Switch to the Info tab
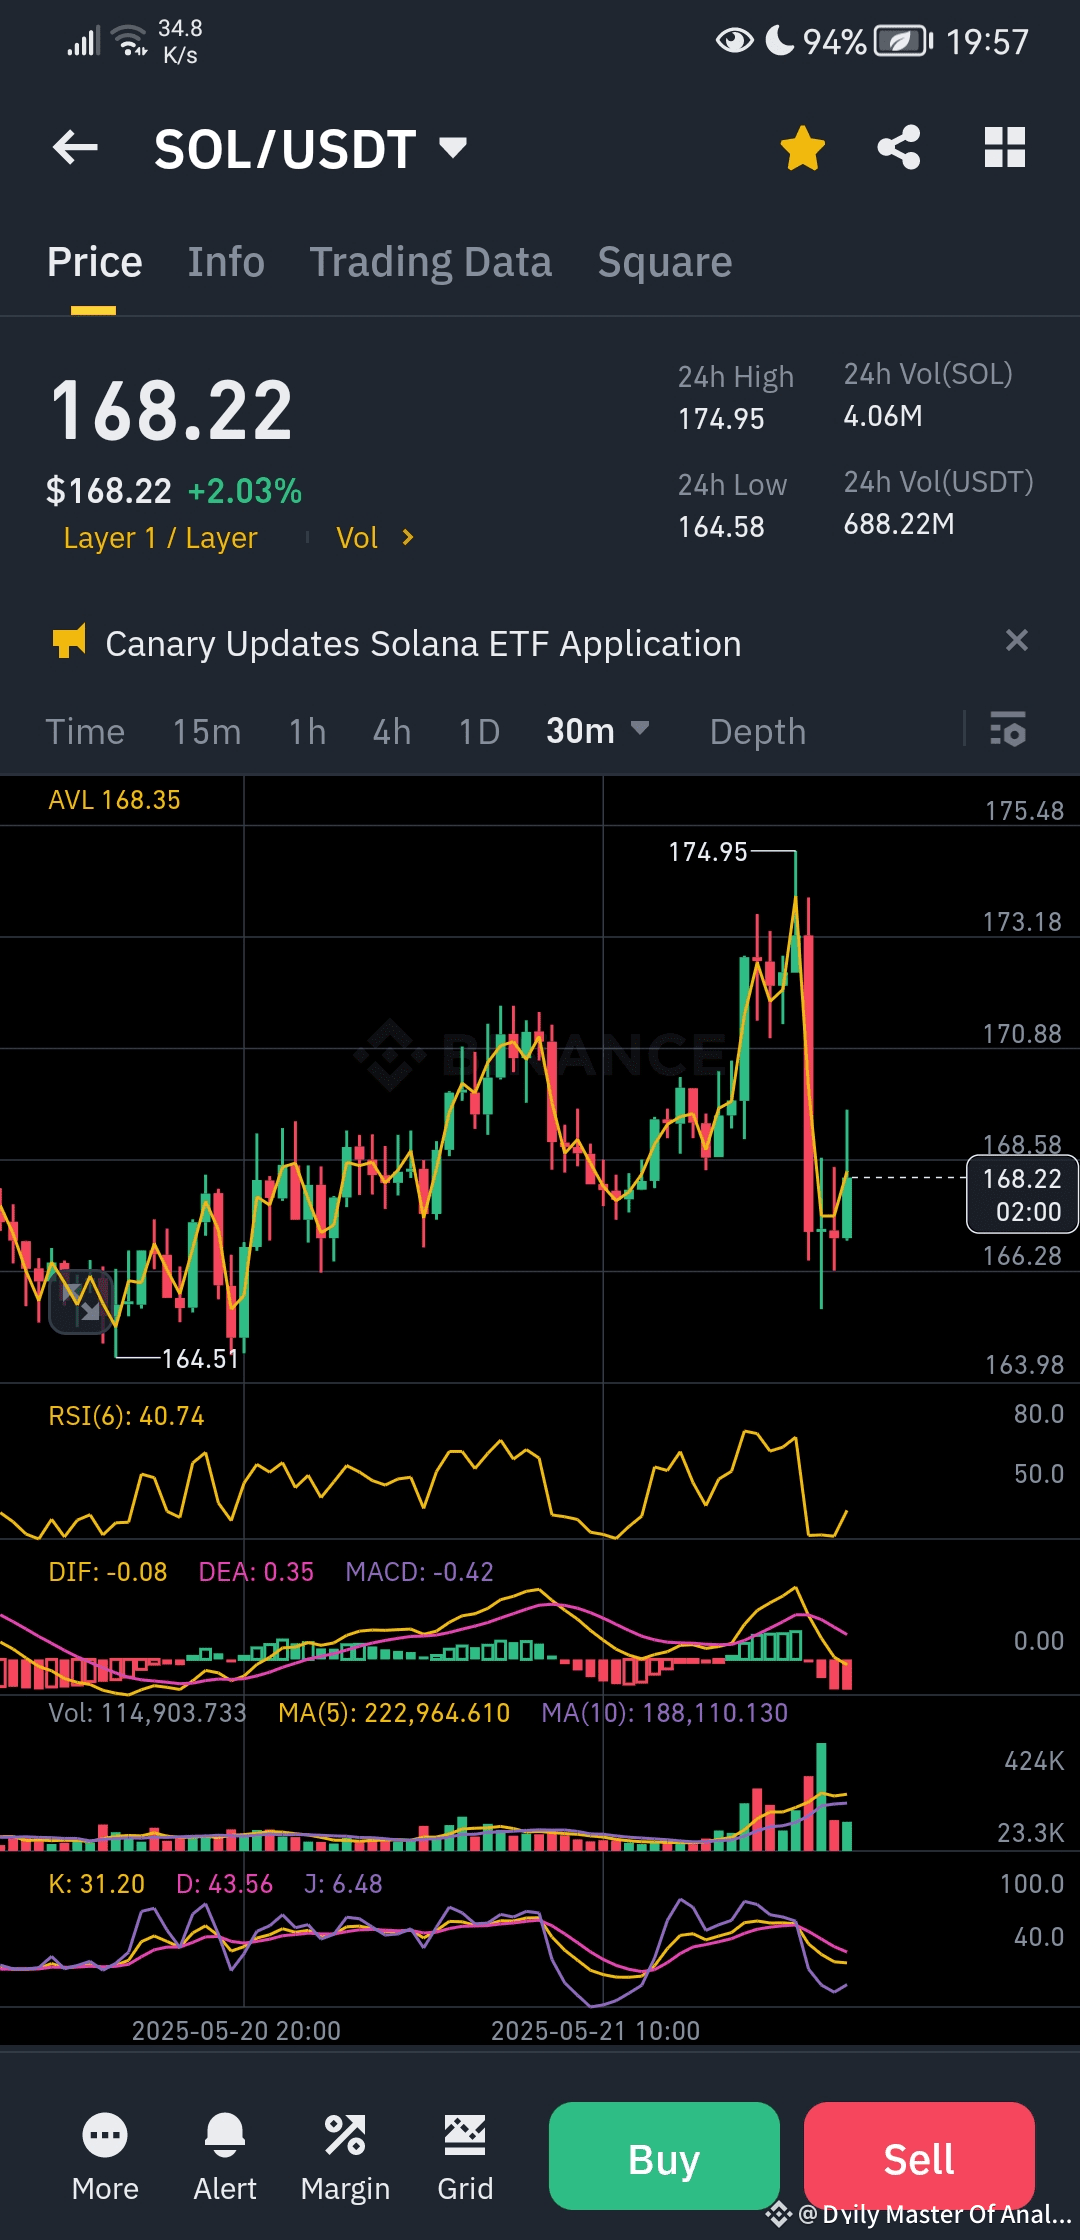 tap(226, 262)
